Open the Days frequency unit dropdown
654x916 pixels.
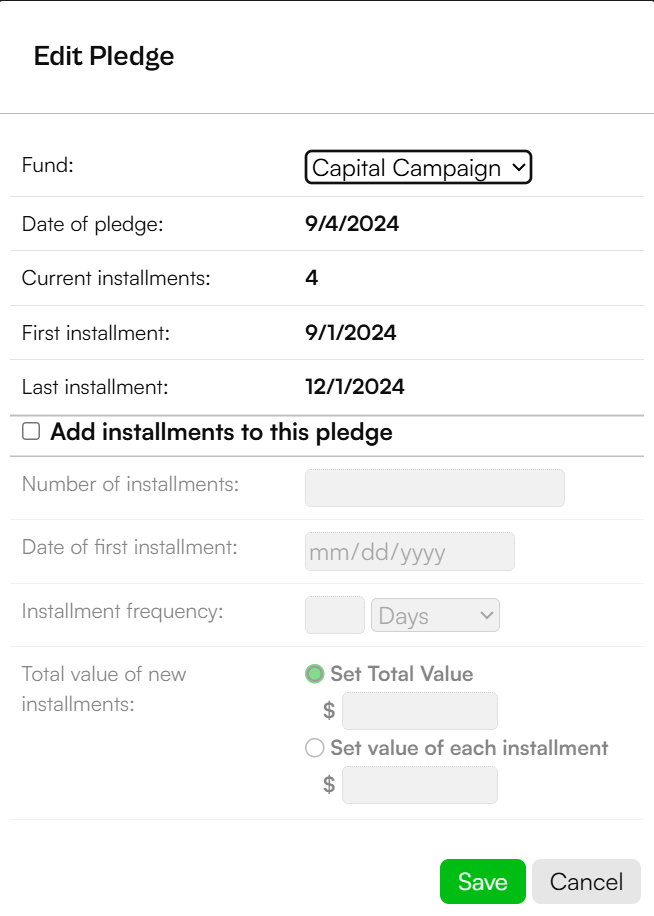point(435,615)
